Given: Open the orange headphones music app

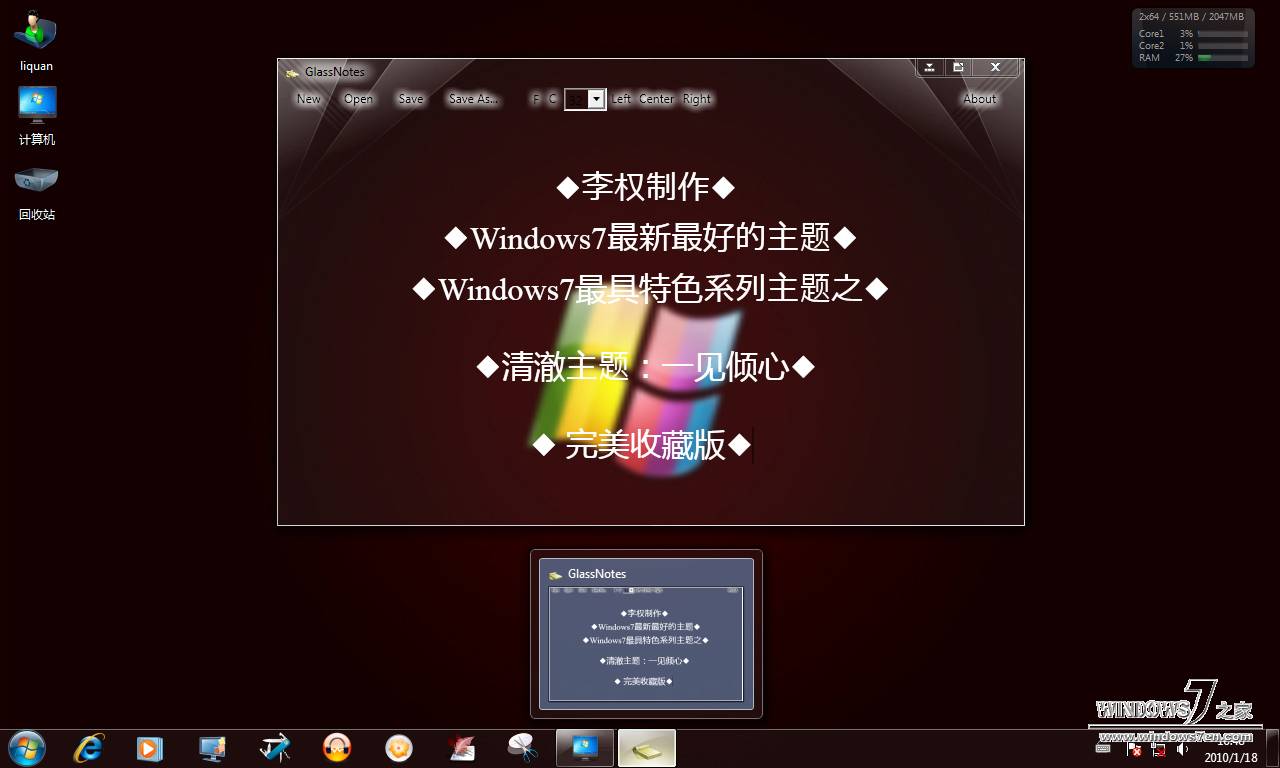Looking at the screenshot, I should 337,748.
